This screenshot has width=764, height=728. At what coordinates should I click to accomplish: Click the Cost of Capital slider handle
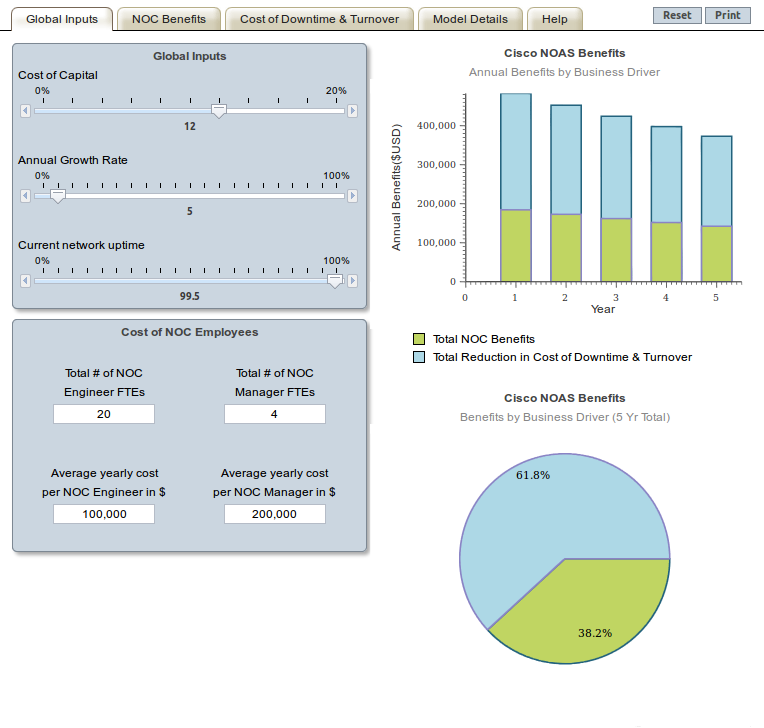(219, 111)
